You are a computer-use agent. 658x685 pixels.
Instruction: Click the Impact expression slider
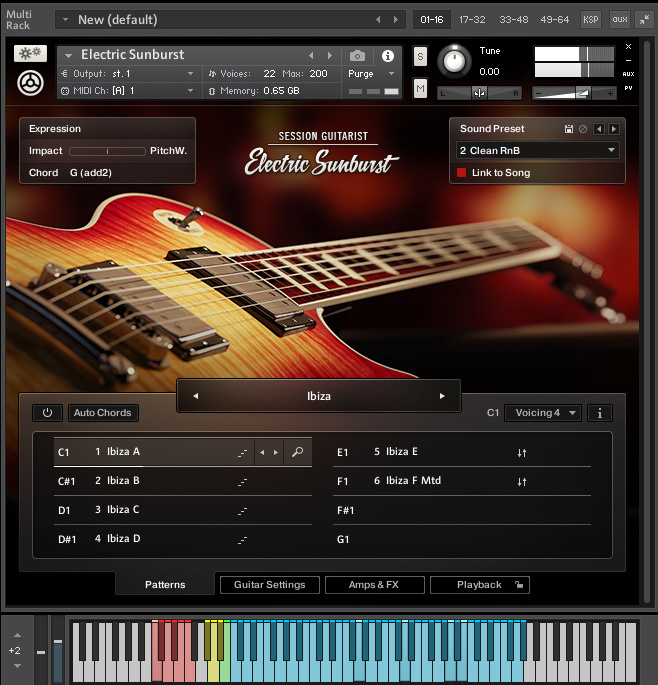pos(107,151)
